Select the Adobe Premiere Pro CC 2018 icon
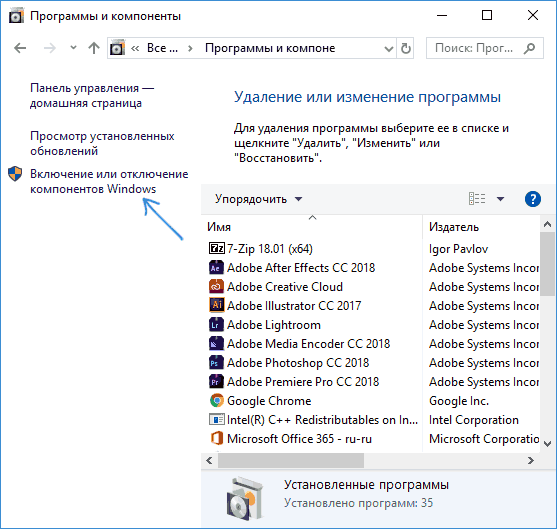The image size is (557, 529). point(216,382)
